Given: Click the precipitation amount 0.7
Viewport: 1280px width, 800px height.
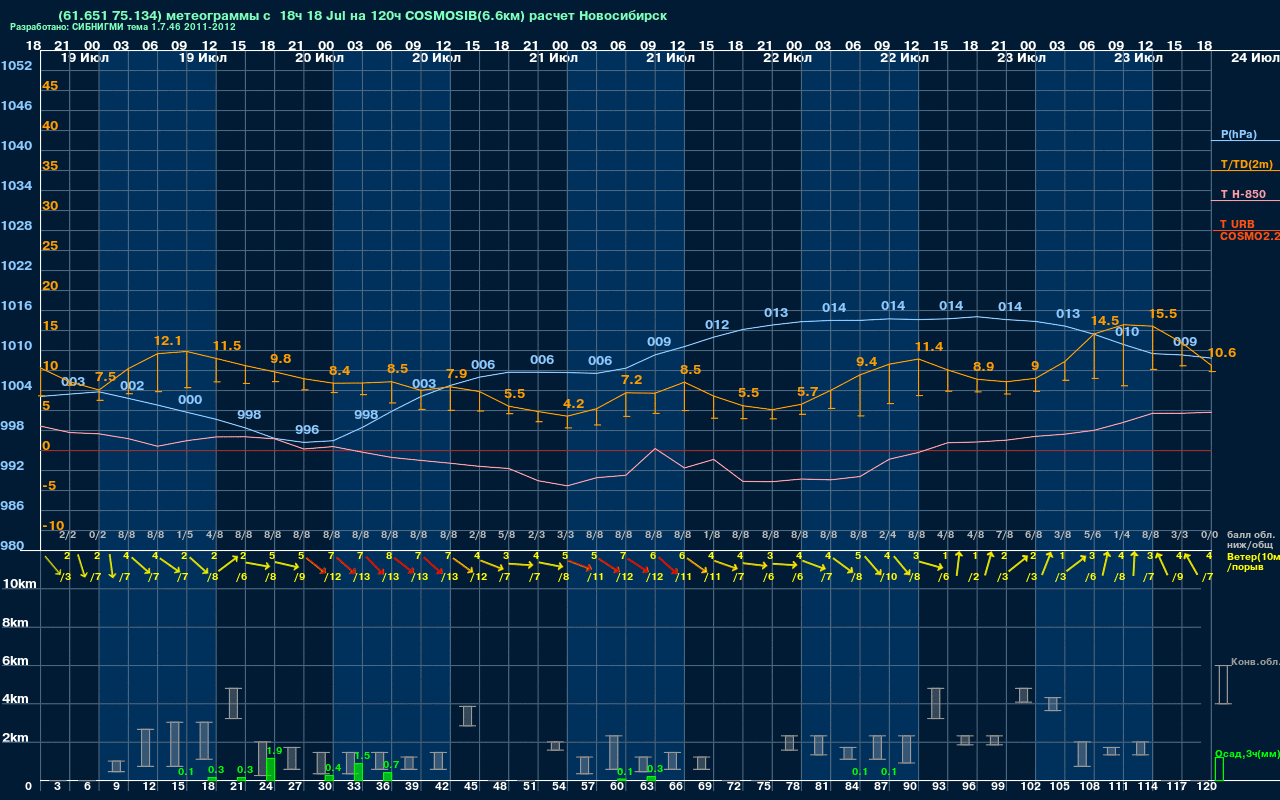Looking at the screenshot, I should [391, 764].
